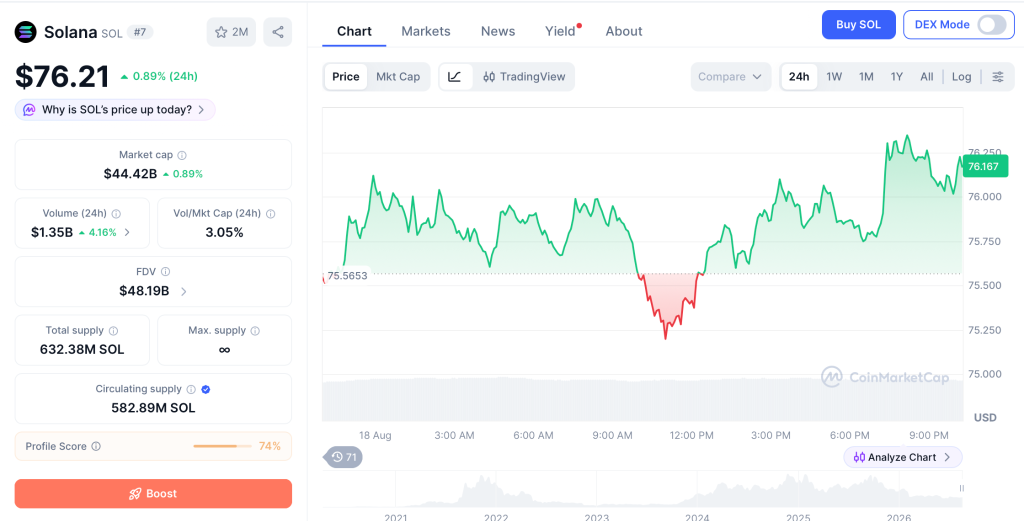Click the Solana logo icon
This screenshot has width=1024, height=521.
(26, 32)
